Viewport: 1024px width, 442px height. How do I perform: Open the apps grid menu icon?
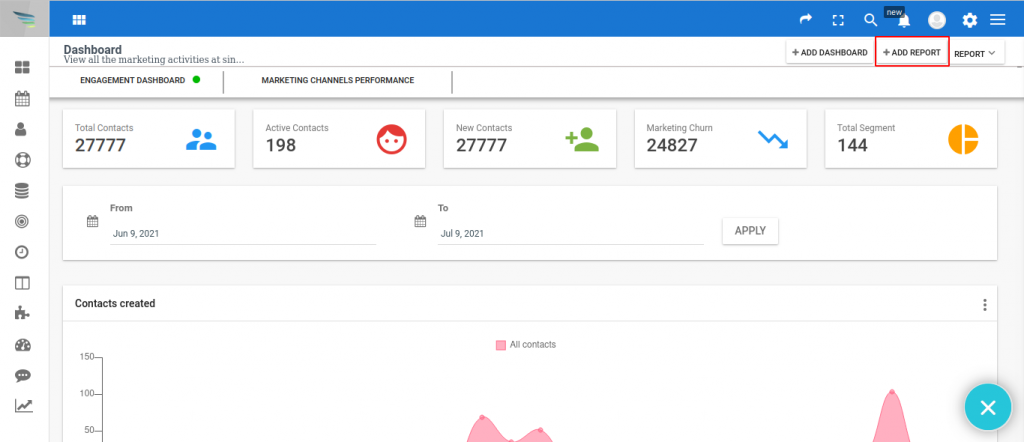[x=79, y=20]
